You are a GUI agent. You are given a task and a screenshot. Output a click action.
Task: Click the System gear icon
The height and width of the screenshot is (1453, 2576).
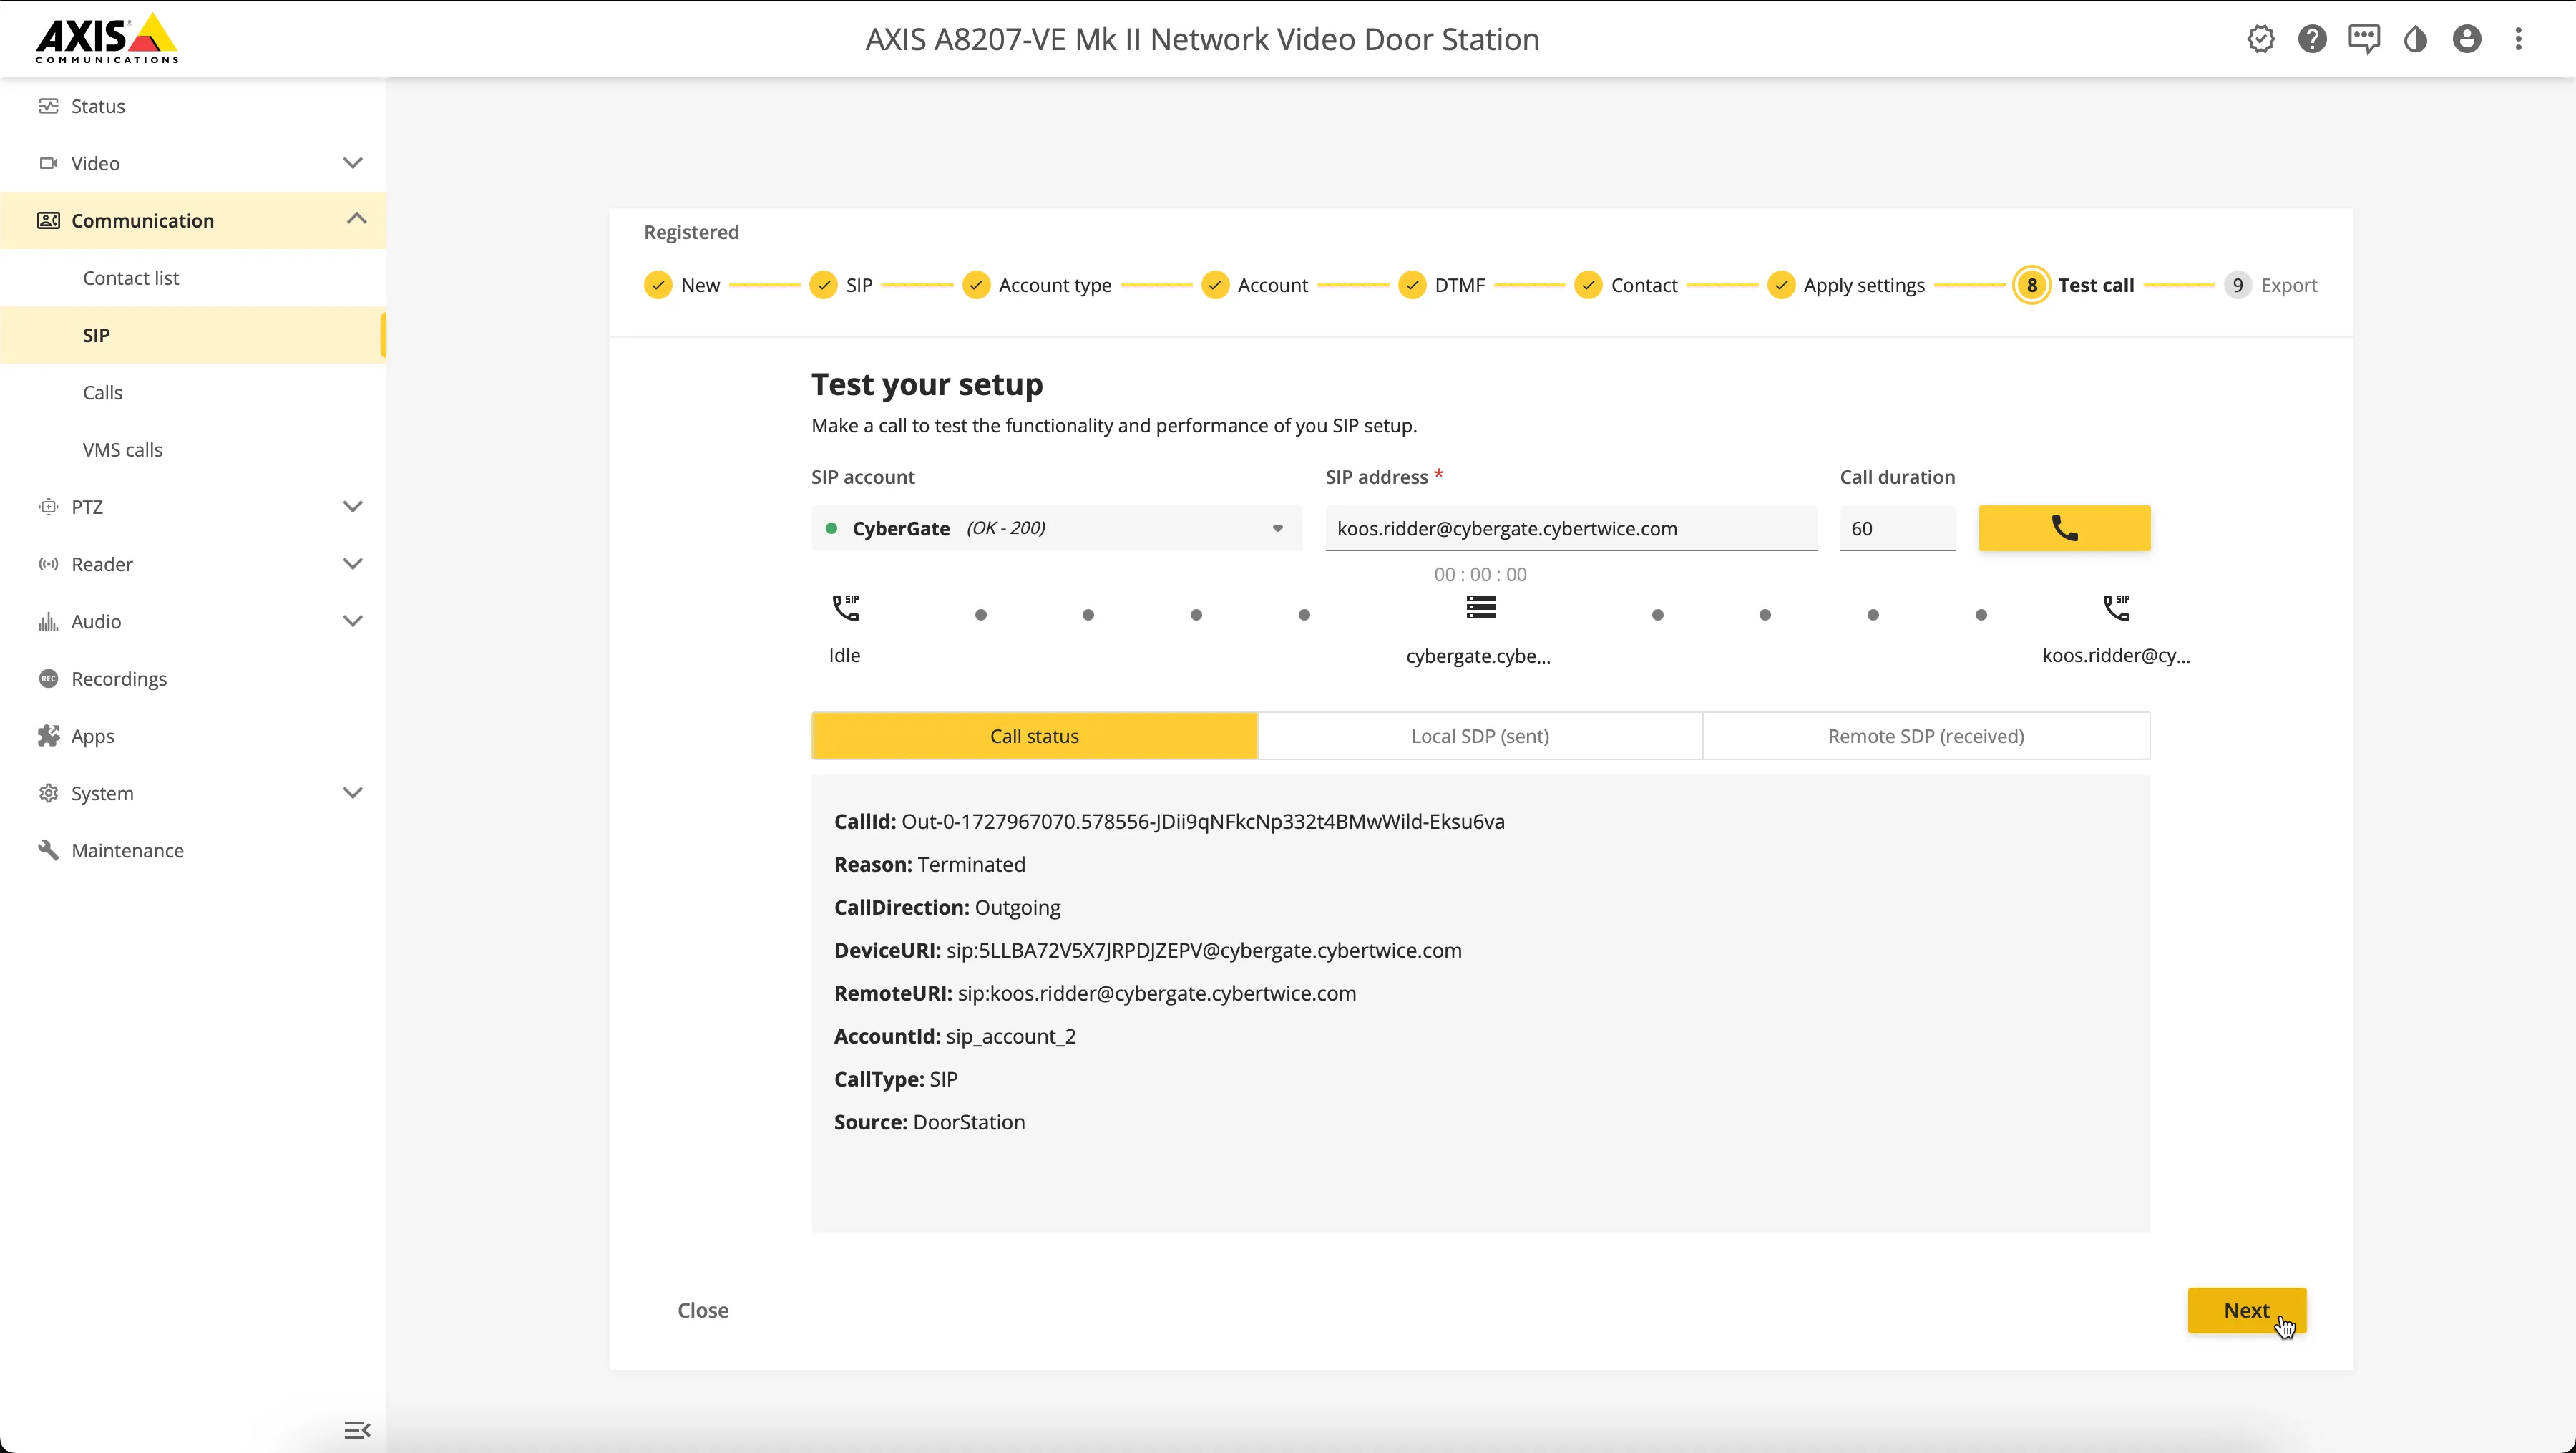[x=48, y=793]
